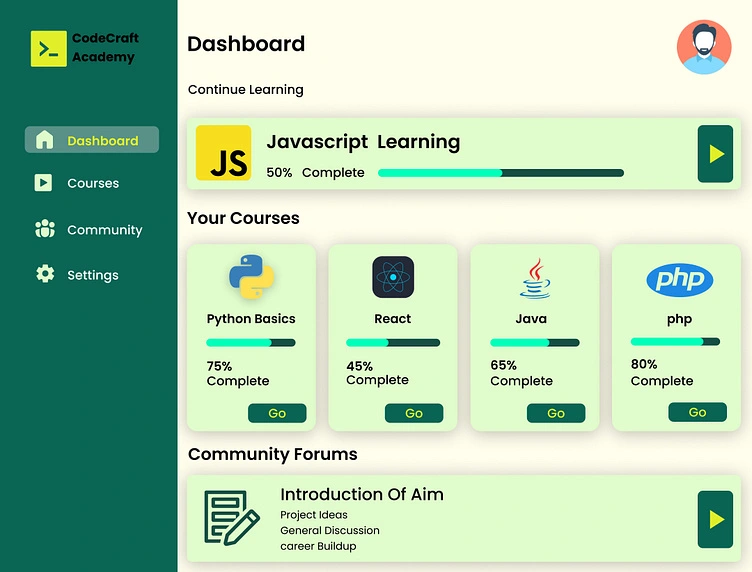This screenshot has height=572, width=752.
Task: Open the General Discussion forum link
Action: point(330,530)
